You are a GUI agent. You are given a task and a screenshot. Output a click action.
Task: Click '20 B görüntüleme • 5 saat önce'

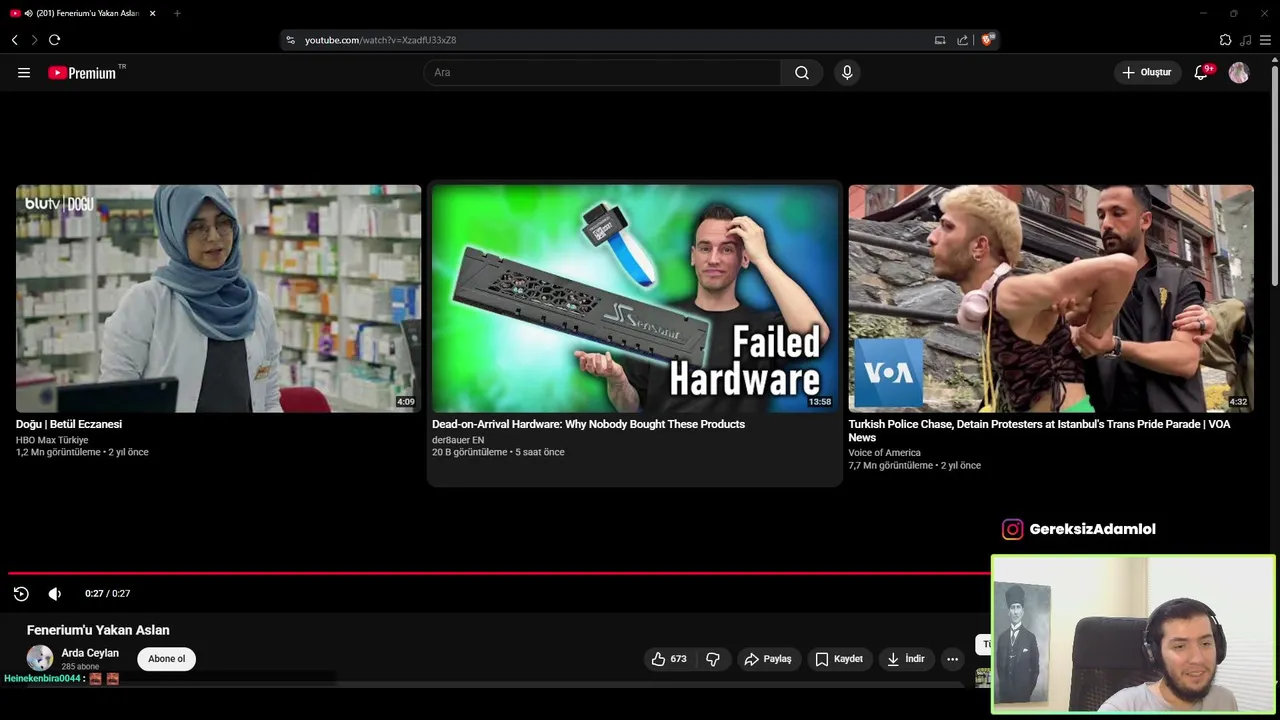(x=498, y=452)
